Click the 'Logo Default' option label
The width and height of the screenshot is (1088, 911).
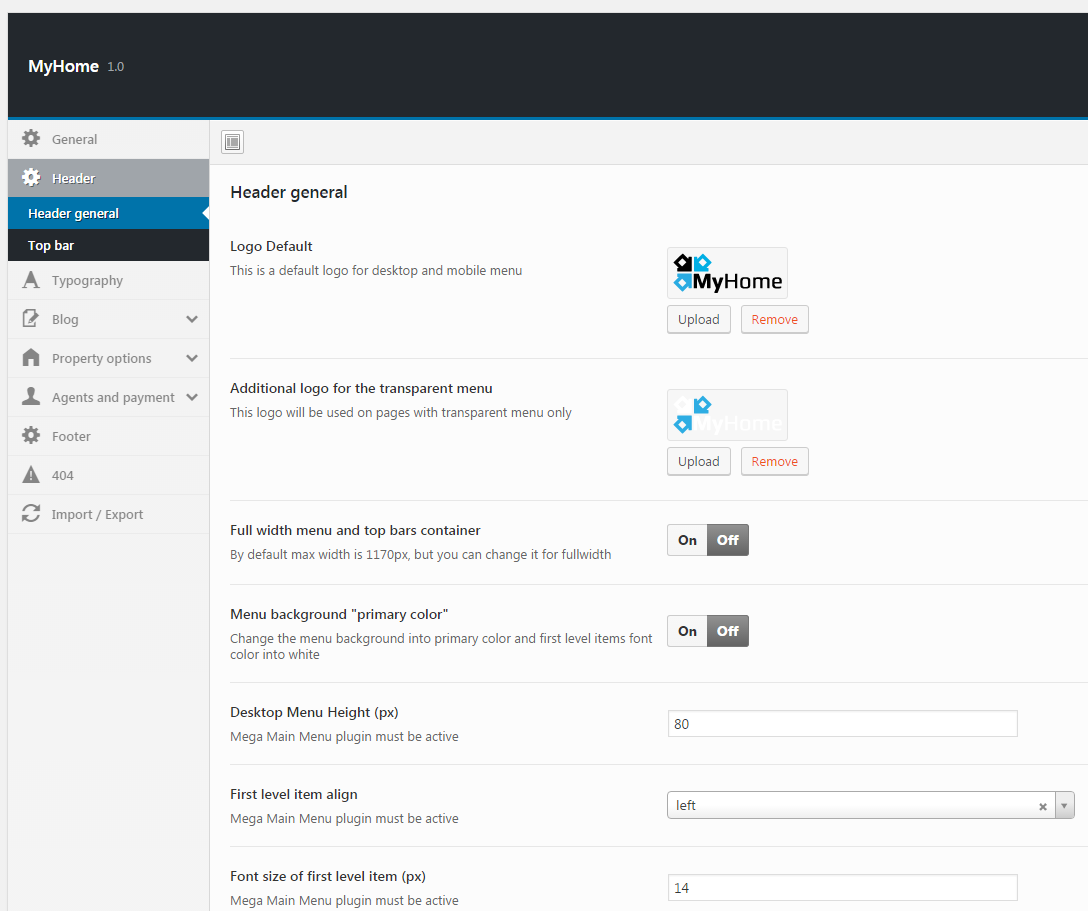click(271, 246)
